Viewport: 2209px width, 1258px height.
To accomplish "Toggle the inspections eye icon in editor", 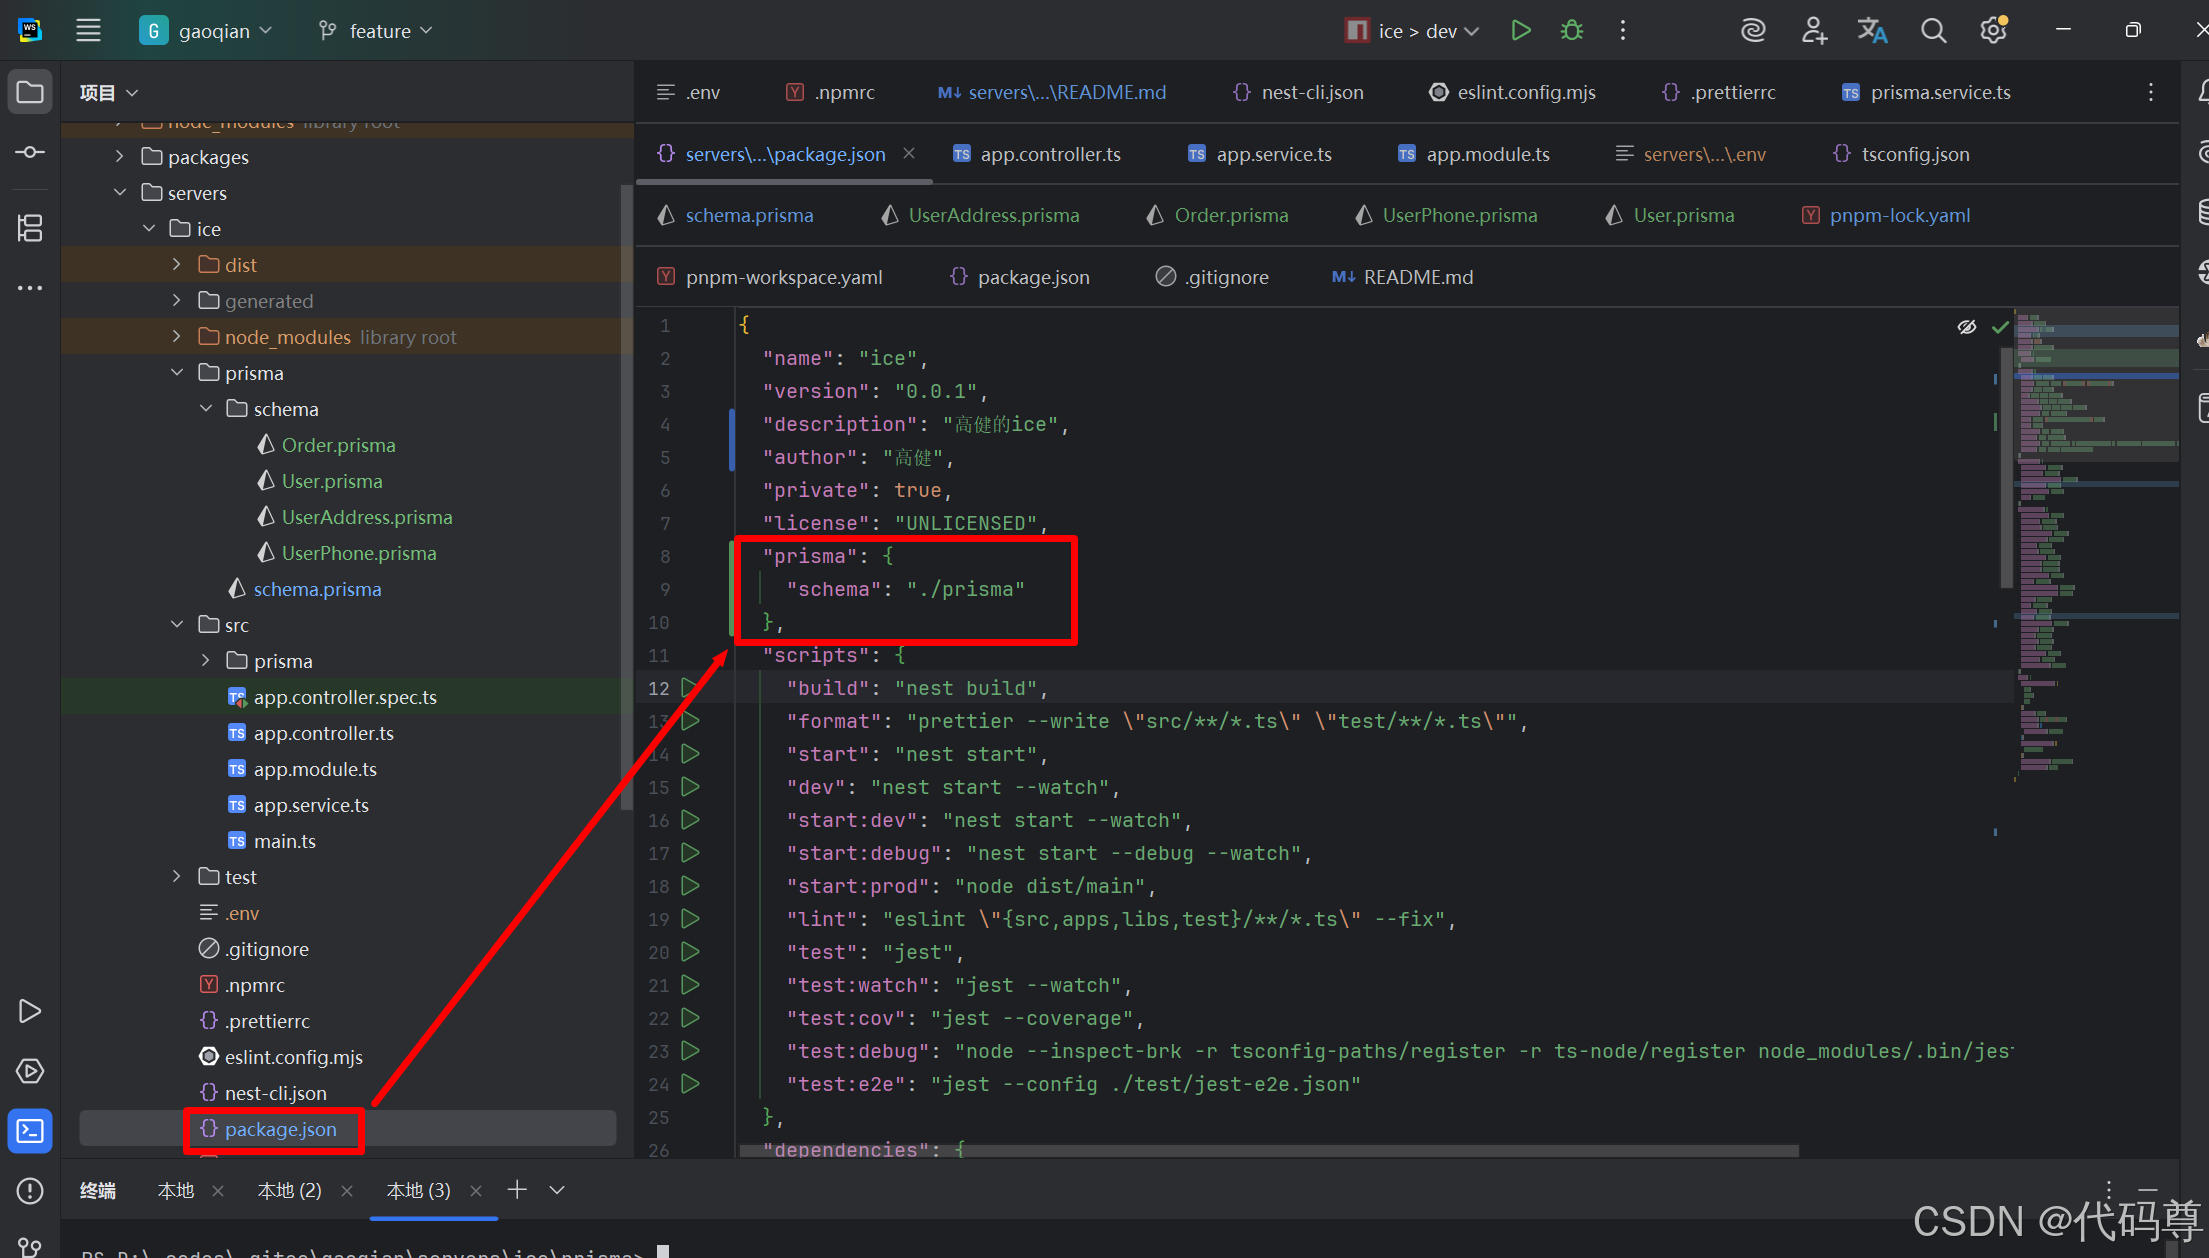I will coord(1966,327).
